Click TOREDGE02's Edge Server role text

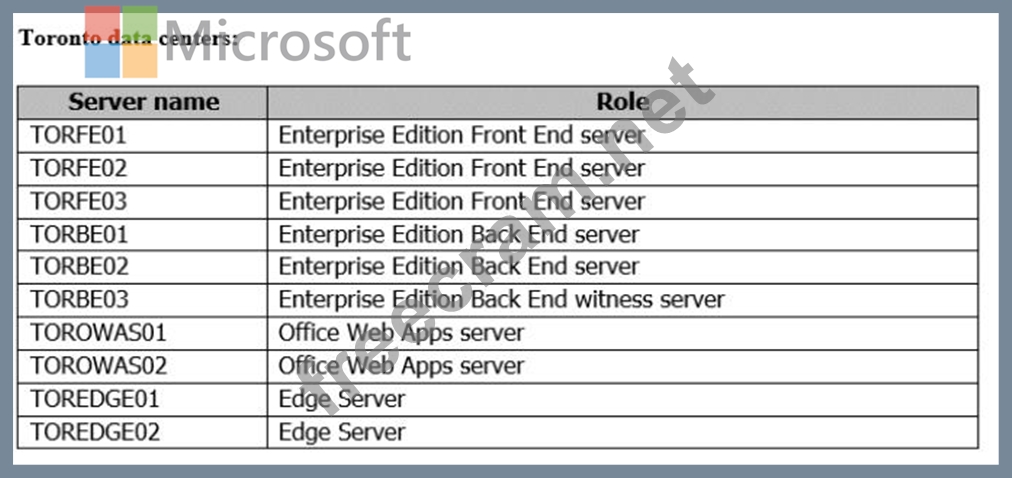341,432
